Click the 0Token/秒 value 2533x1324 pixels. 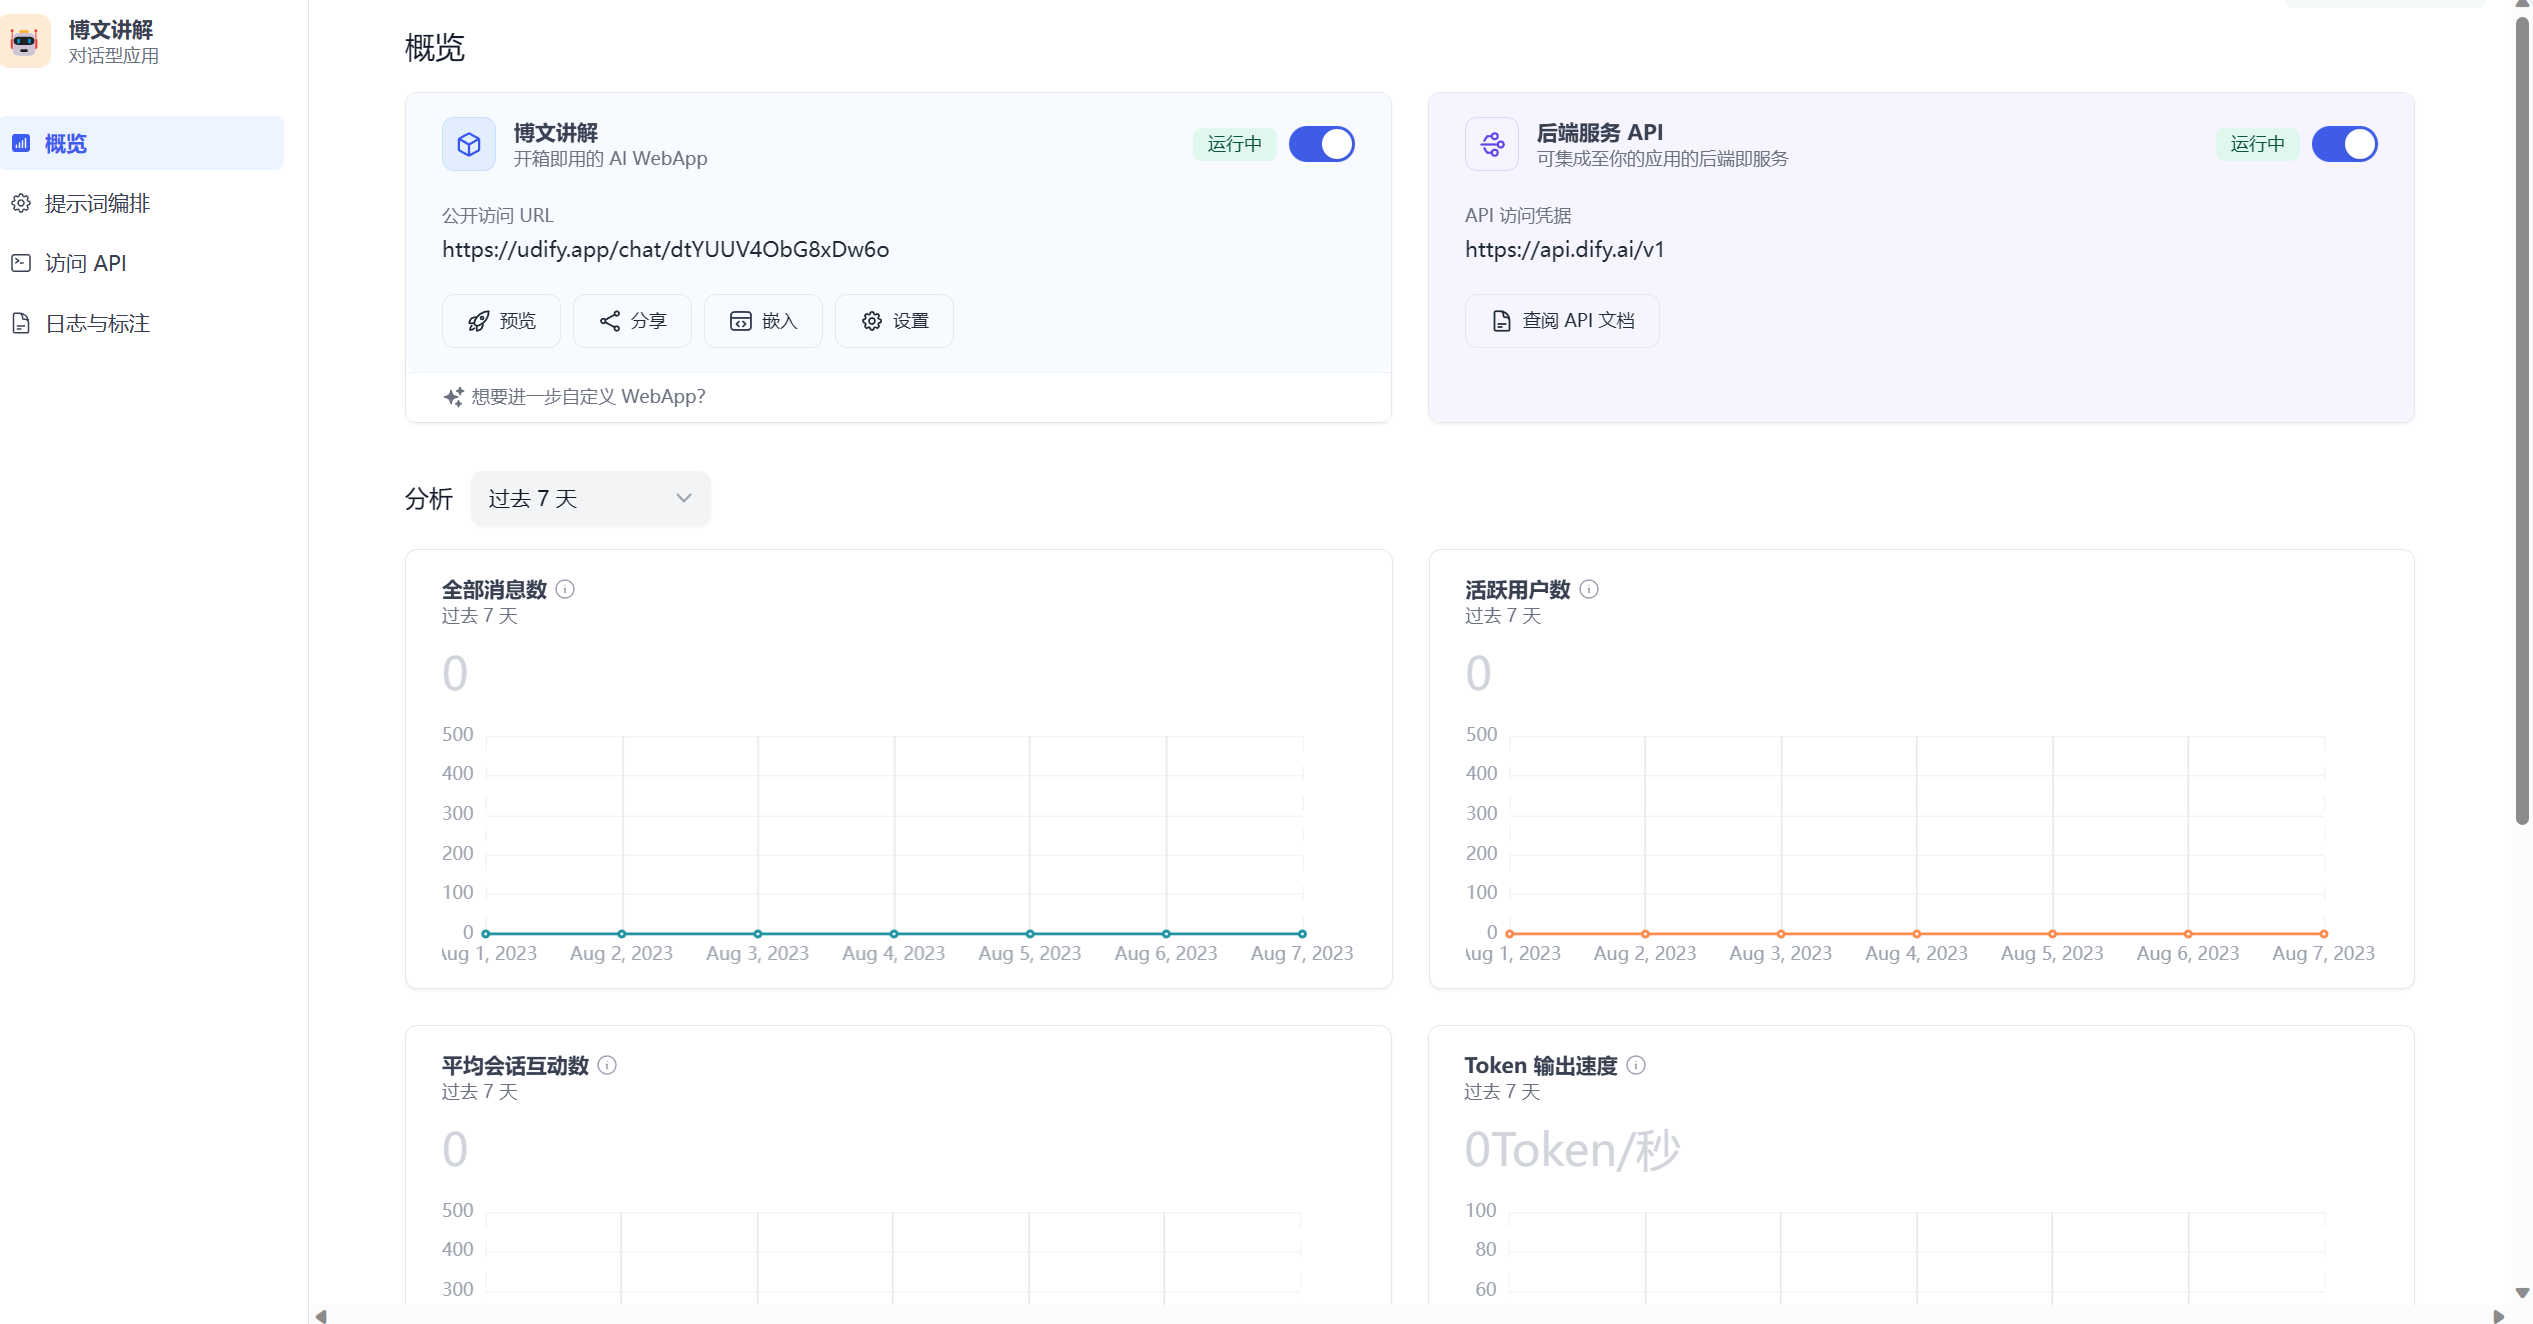tap(1572, 1150)
